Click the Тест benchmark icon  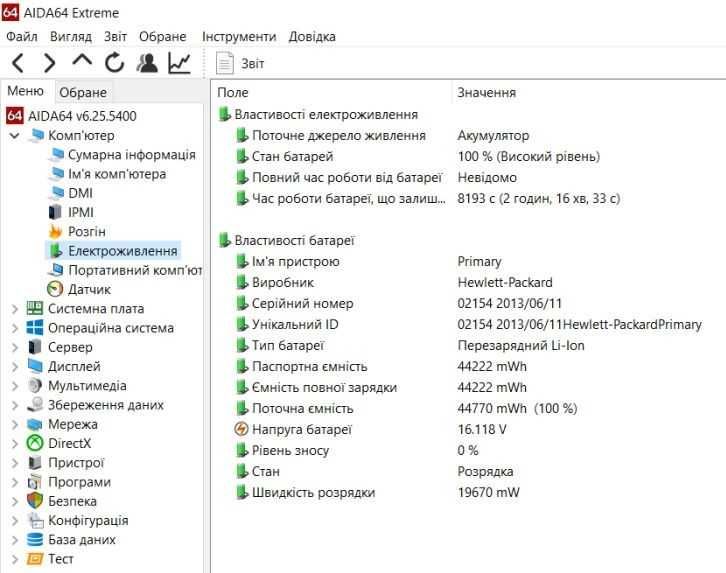click(35, 559)
